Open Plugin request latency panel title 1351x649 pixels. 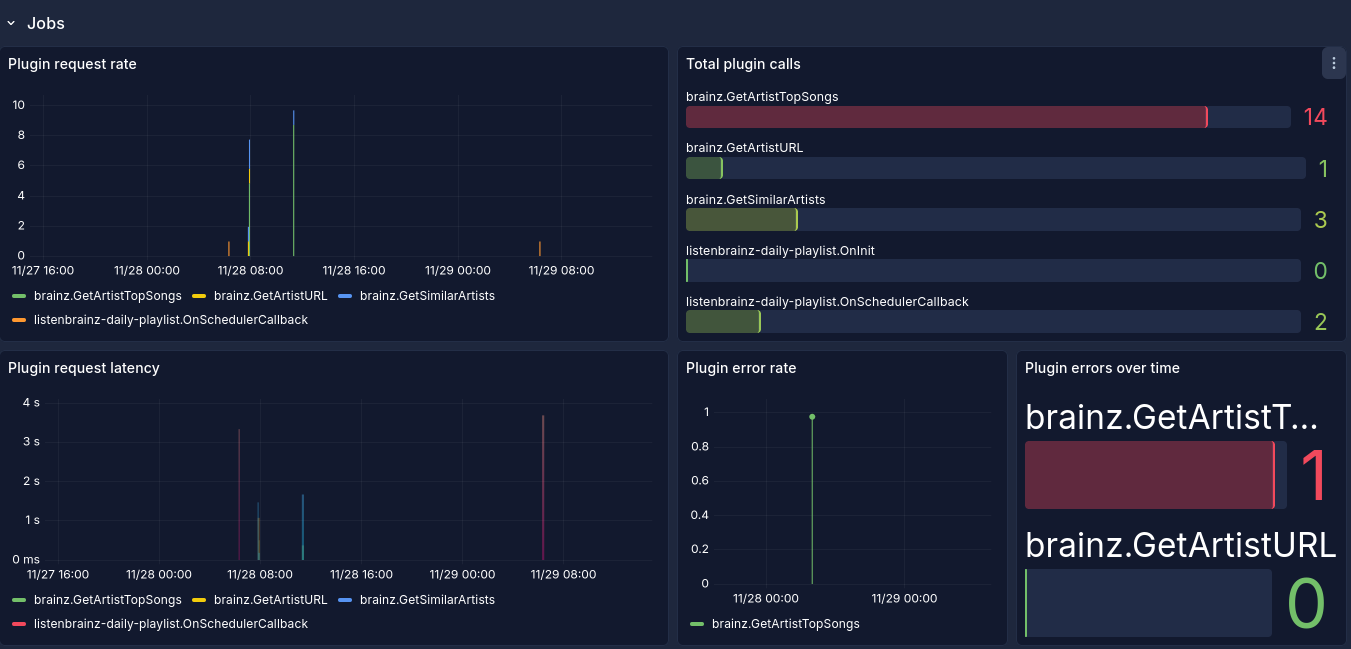pos(83,368)
